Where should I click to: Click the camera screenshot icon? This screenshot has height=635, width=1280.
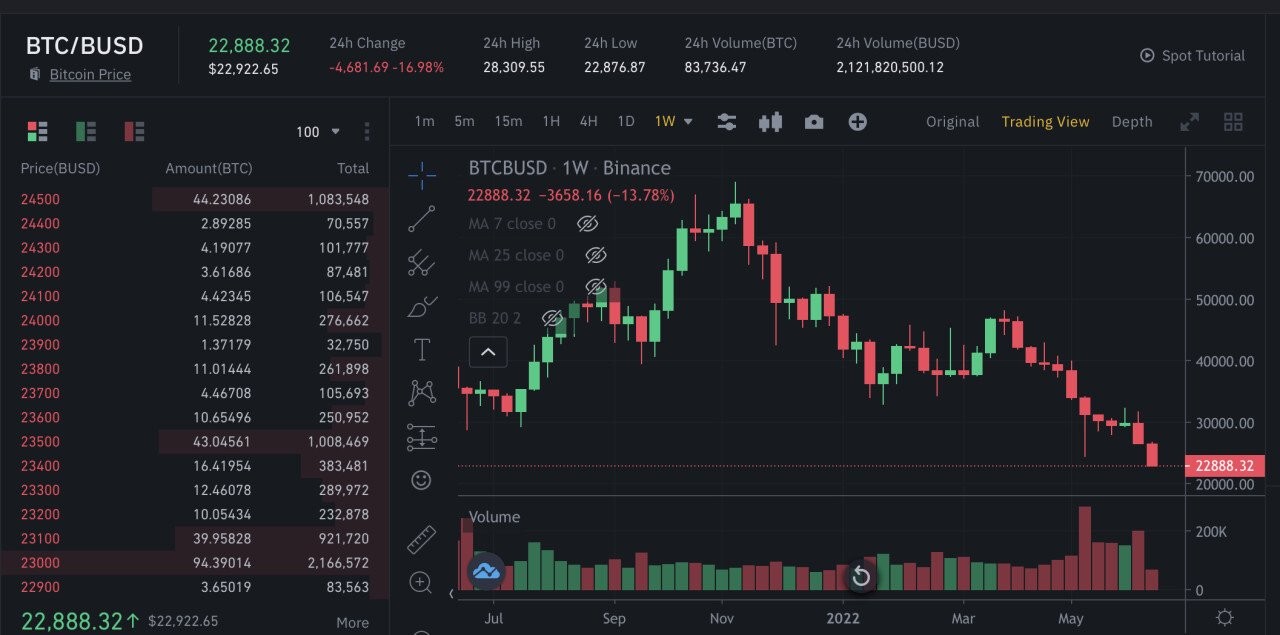(x=814, y=122)
